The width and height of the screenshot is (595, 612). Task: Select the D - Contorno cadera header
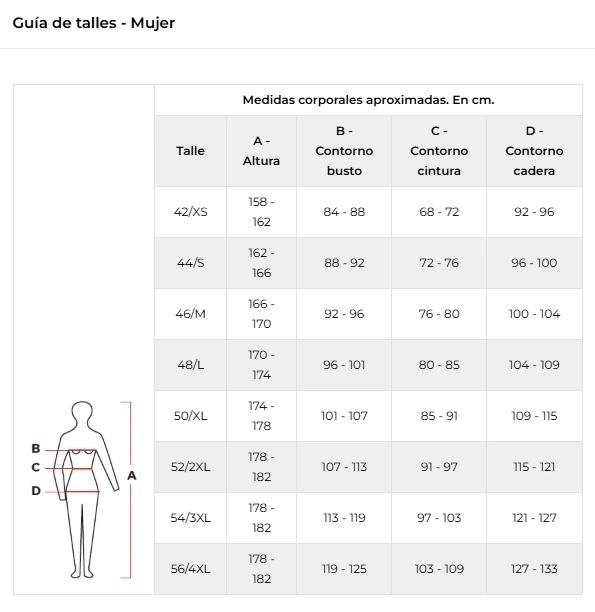tap(534, 151)
